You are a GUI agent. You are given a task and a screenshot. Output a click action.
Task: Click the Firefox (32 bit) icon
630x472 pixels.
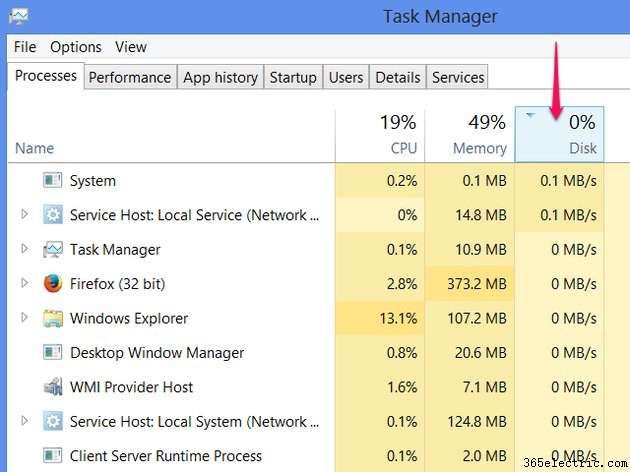[x=53, y=284]
